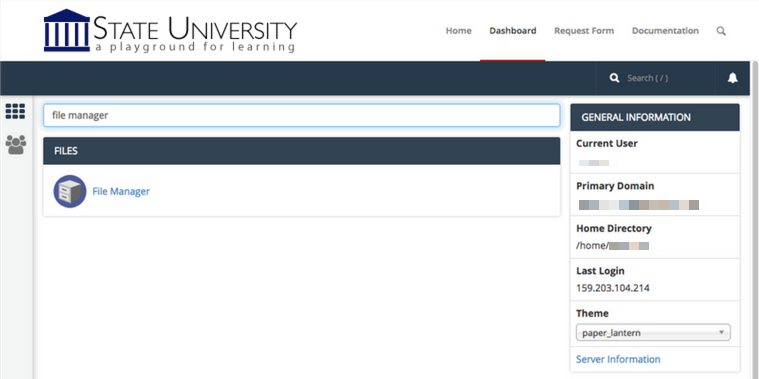
Task: Click the page vertical scrollbar
Action: [755, 220]
